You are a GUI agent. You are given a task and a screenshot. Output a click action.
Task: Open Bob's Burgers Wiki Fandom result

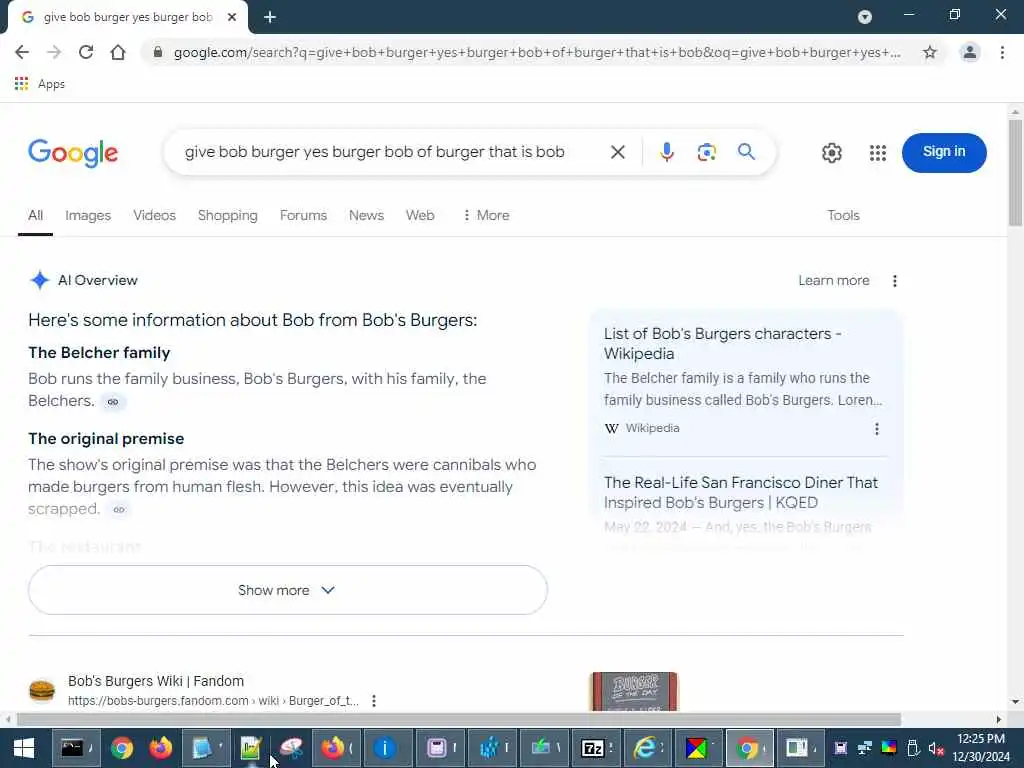tap(156, 681)
